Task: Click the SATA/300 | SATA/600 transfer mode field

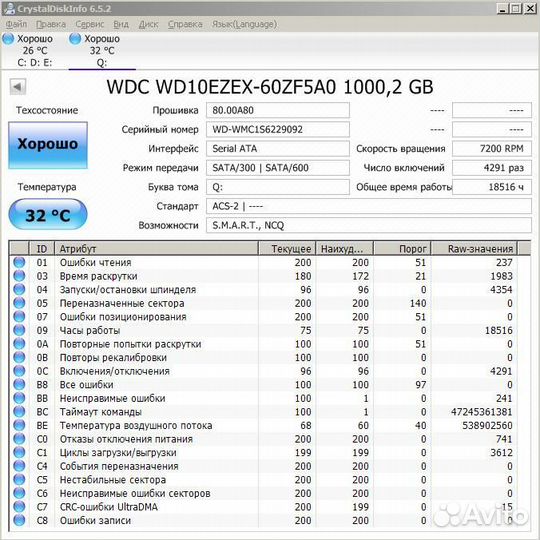Action: (278, 168)
